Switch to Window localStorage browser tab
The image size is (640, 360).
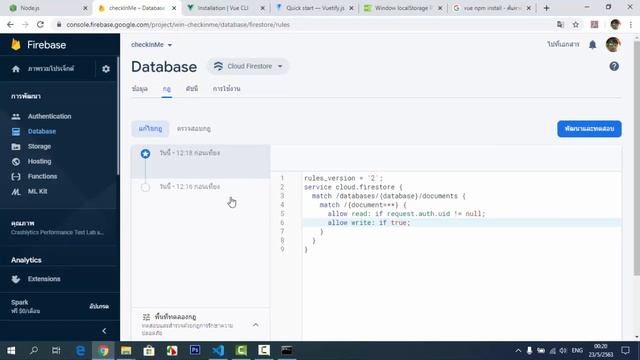click(x=403, y=8)
